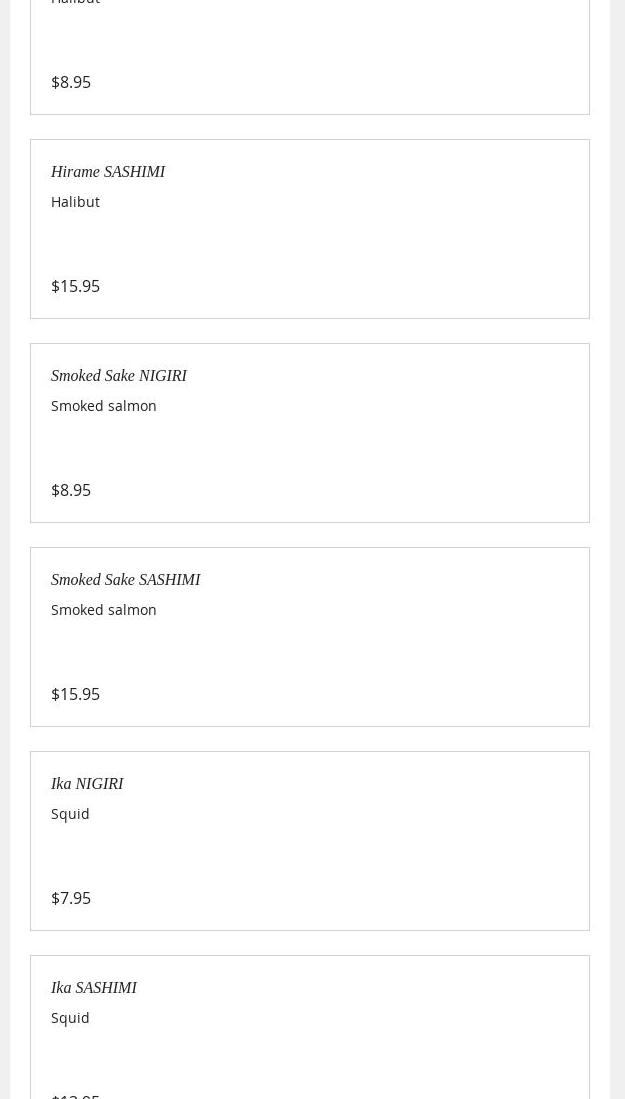Screen dimensions: 625x1099
Task: Click Smoked salmon text under Smoked Sake NIGIRI
Action: 103,406
